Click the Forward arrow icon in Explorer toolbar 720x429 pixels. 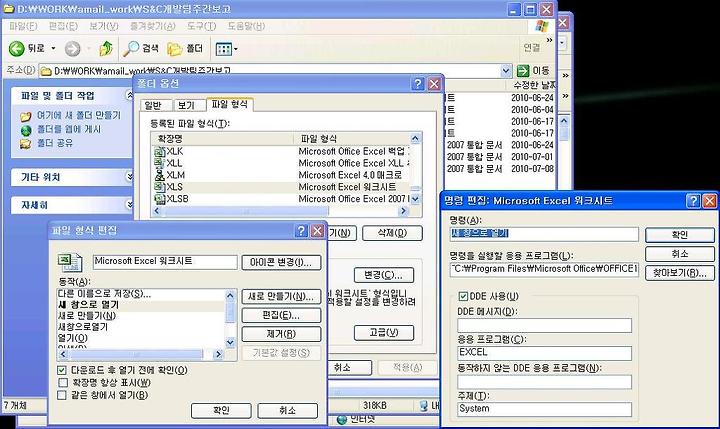[x=72, y=48]
